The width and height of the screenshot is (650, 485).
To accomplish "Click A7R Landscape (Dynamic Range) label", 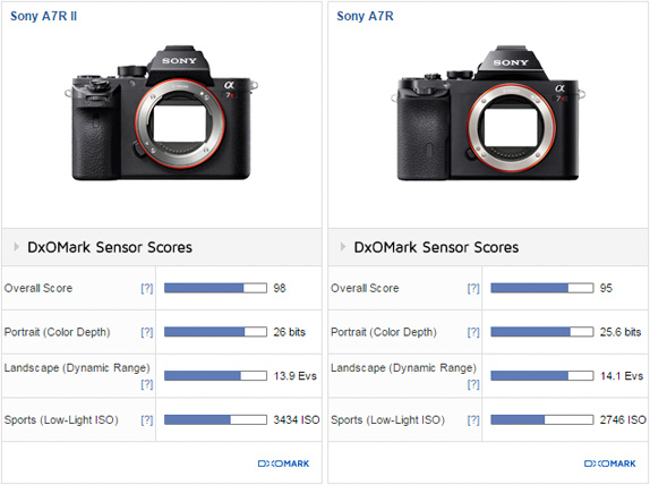I will pyautogui.click(x=404, y=368).
